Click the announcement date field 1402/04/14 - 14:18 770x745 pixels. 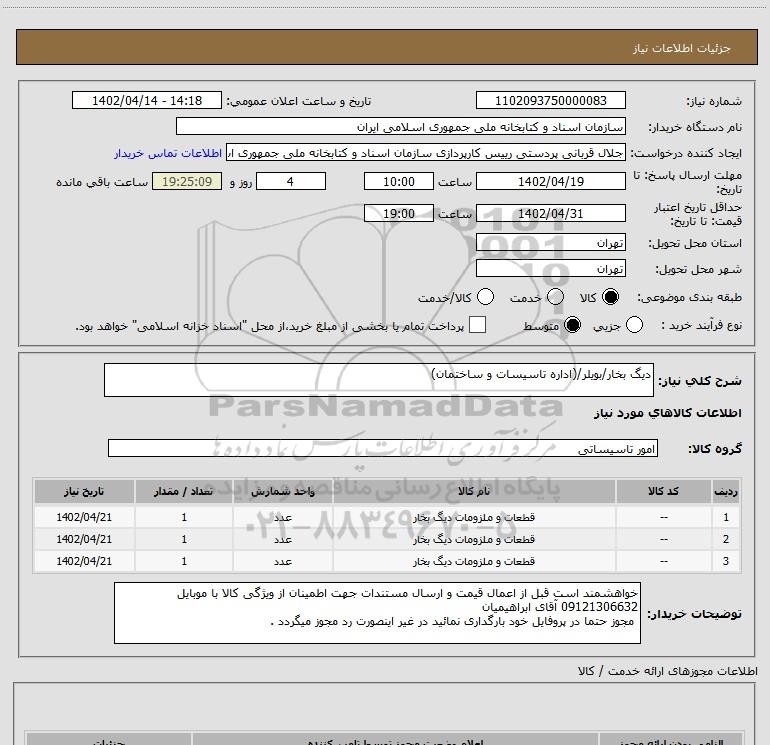point(147,101)
